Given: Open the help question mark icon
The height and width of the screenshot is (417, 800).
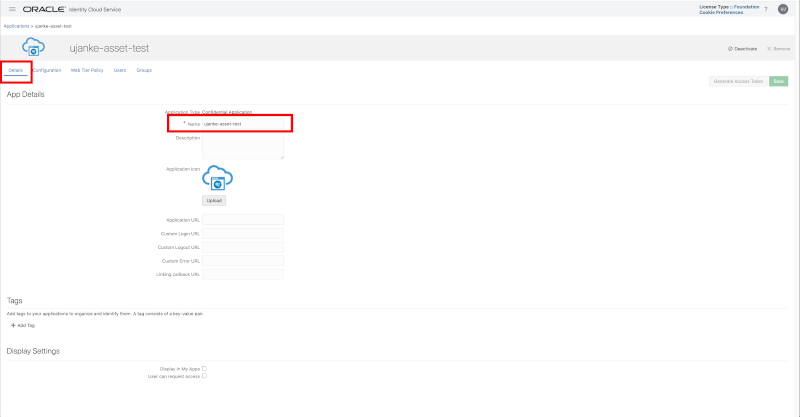Looking at the screenshot, I should click(766, 9).
